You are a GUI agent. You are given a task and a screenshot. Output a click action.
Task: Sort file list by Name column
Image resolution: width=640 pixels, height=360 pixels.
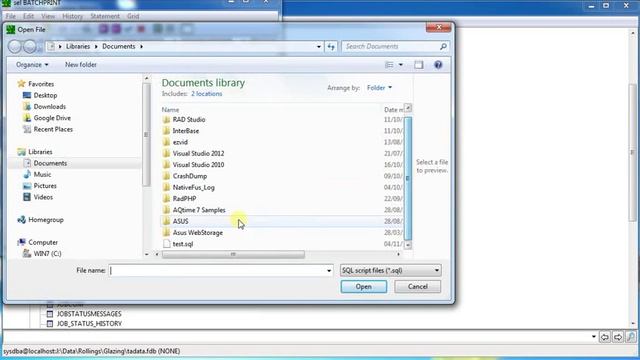pyautogui.click(x=170, y=110)
